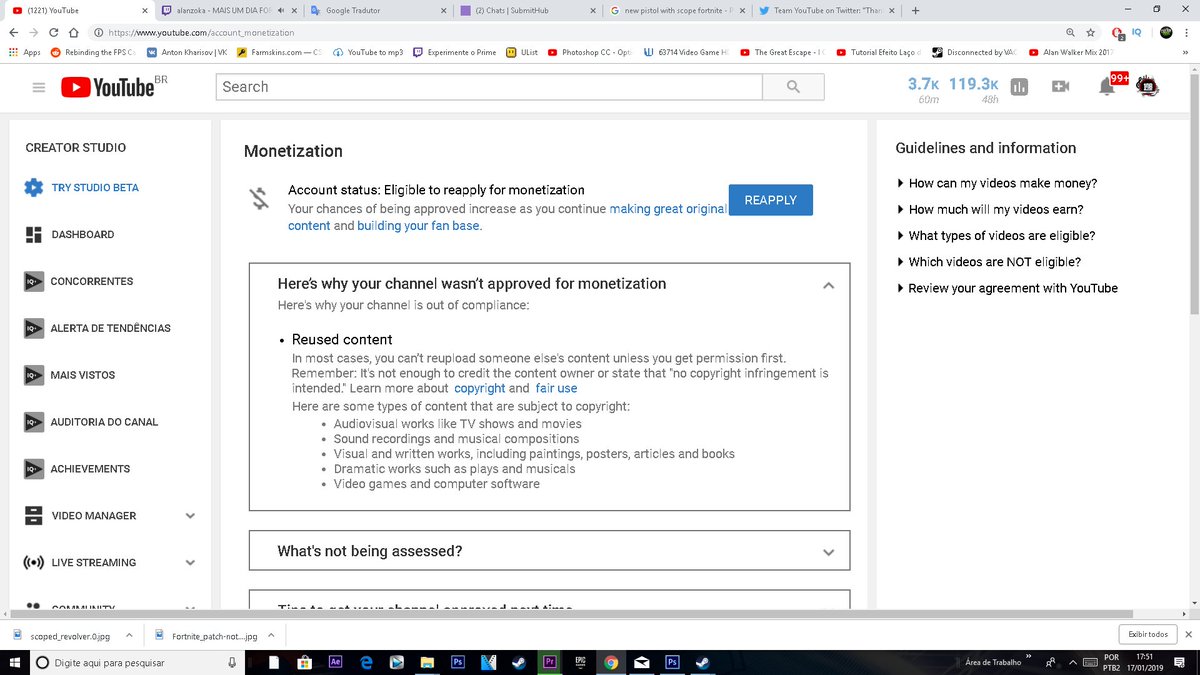The height and width of the screenshot is (675, 1200).
Task: Click the browser Back arrow
Action: tap(13, 32)
